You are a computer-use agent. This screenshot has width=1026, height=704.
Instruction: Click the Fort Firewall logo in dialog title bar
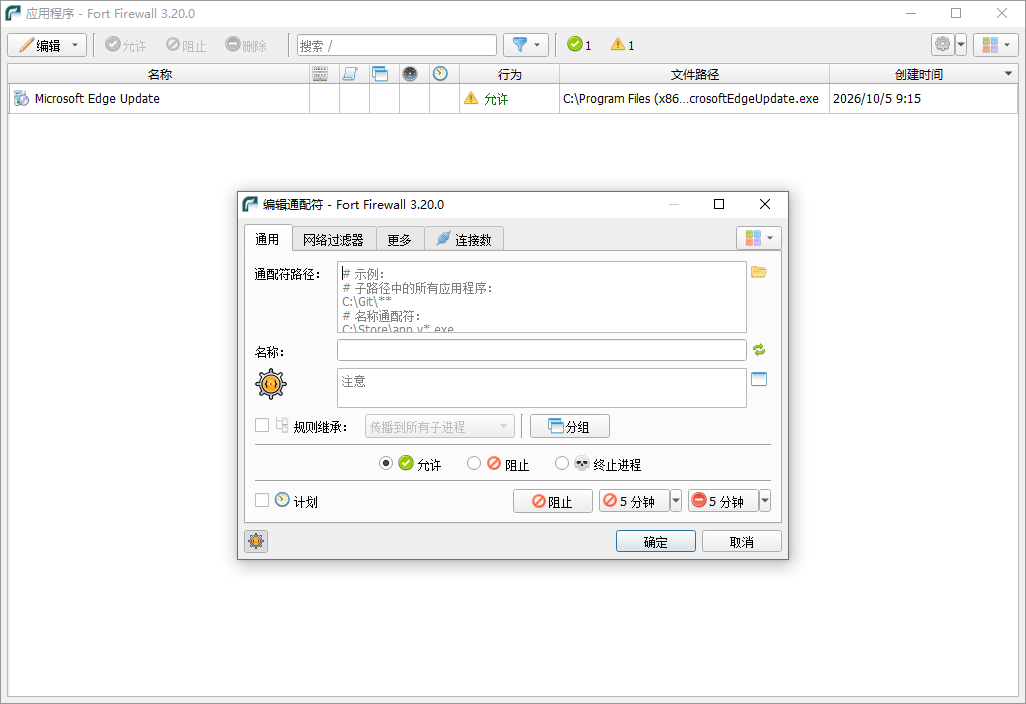click(x=250, y=204)
